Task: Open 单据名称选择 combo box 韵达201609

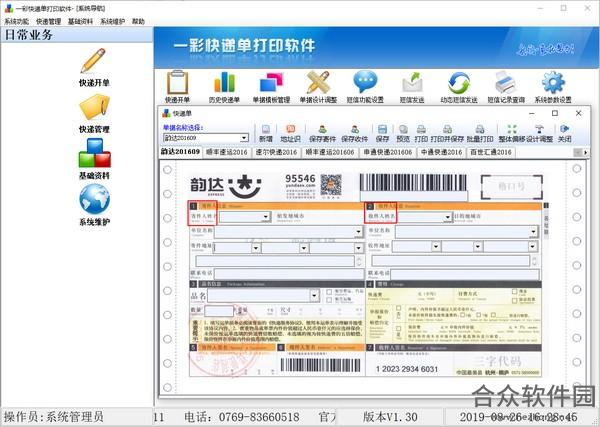Action: pos(206,138)
